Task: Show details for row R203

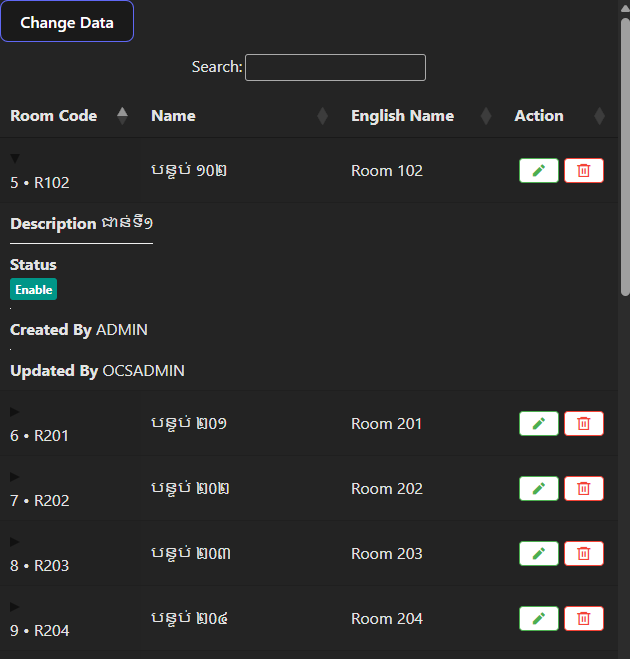Action: click(x=15, y=542)
